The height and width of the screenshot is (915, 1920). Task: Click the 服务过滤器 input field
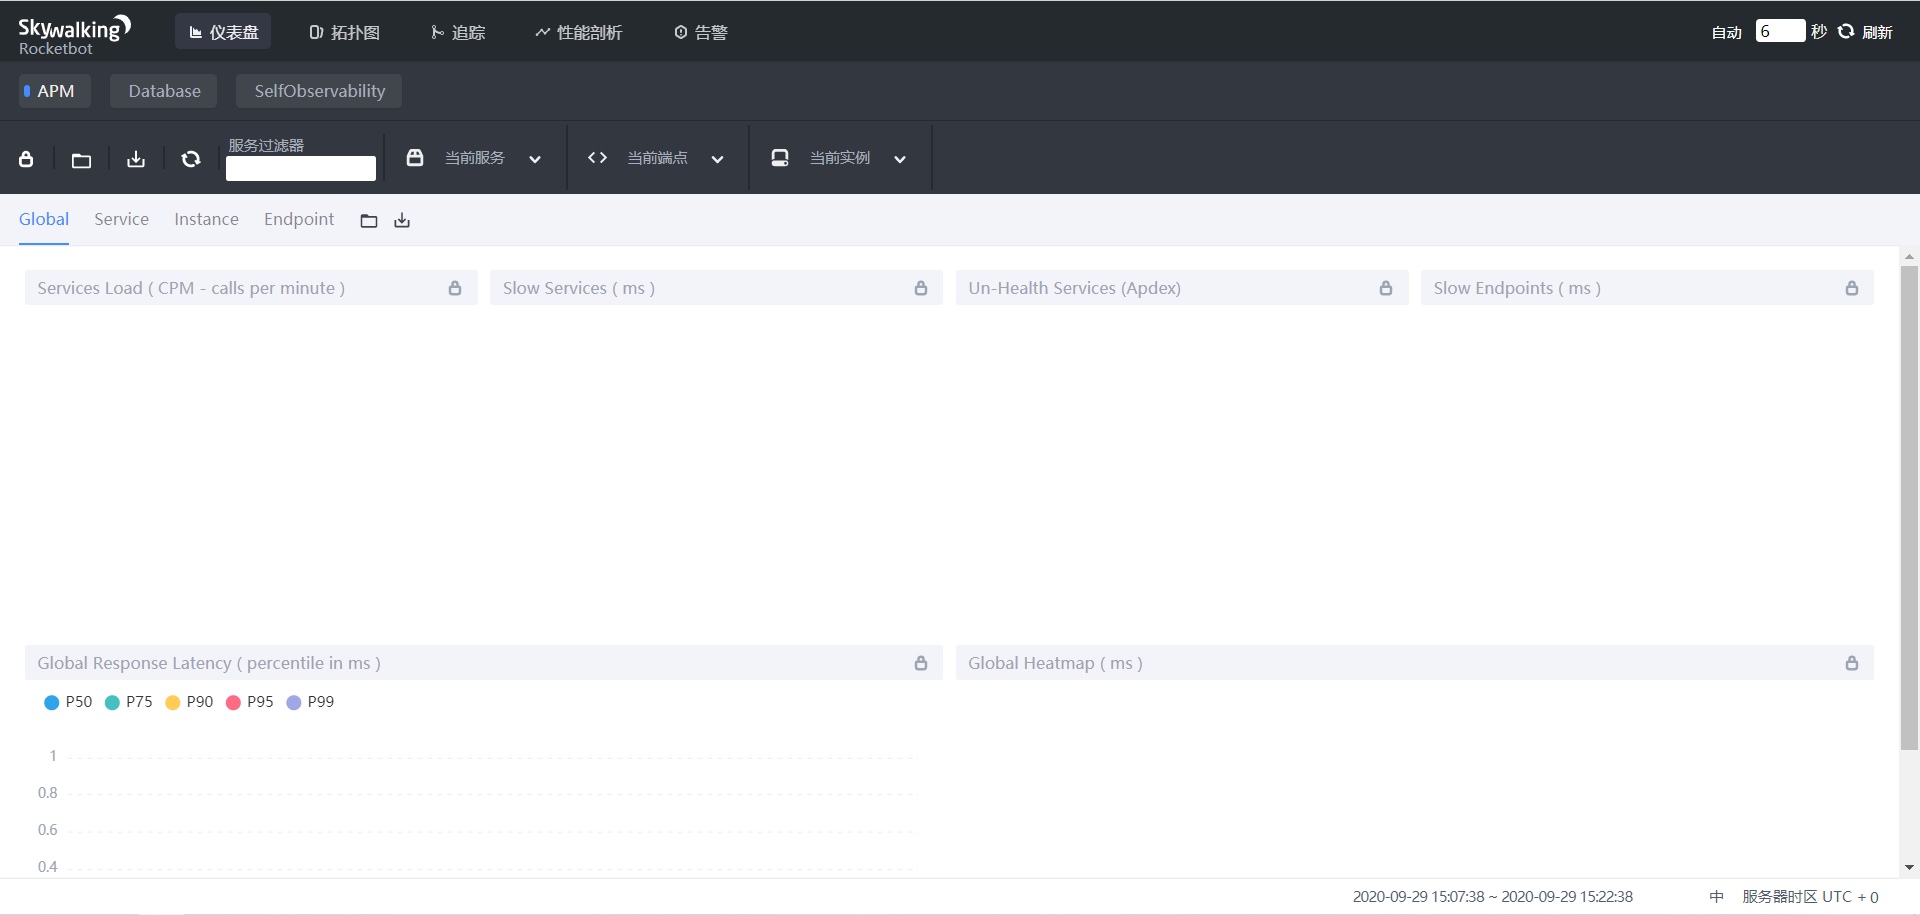301,168
